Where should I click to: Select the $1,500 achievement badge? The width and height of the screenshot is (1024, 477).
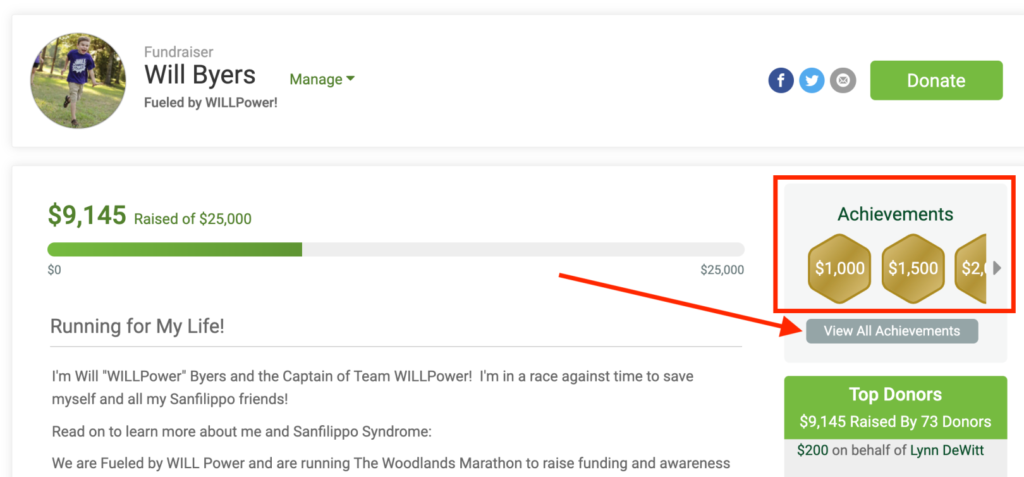913,268
